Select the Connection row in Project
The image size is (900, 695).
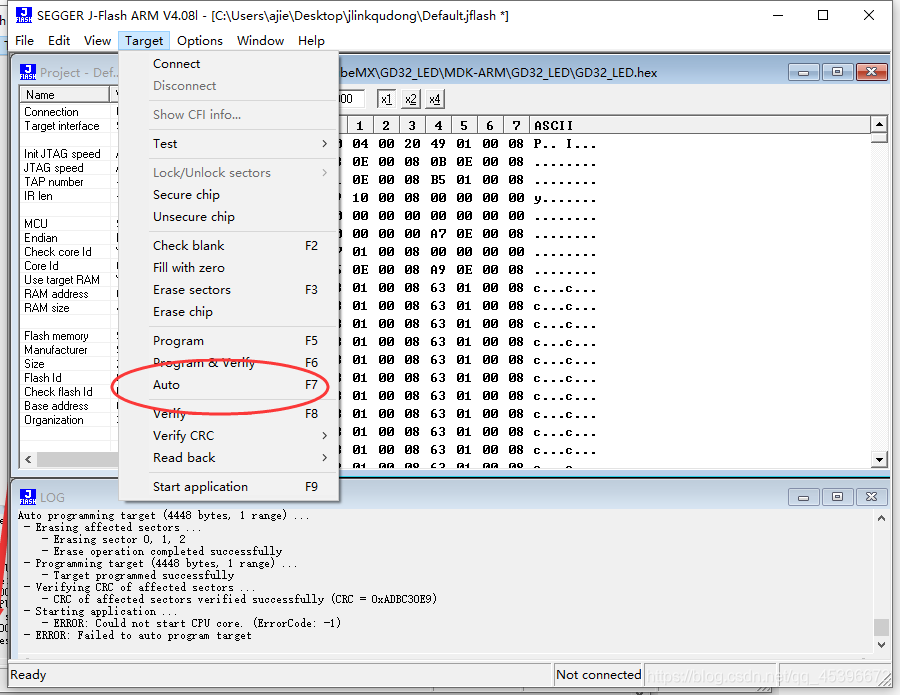[69, 112]
